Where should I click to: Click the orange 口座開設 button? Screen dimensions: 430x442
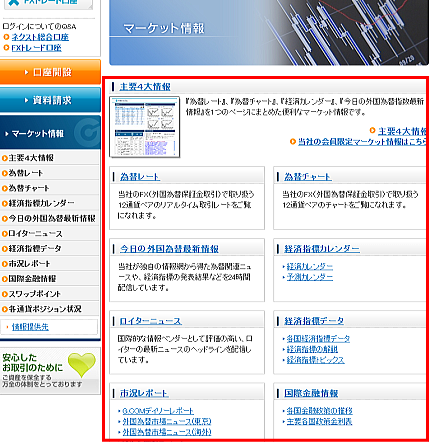50,72
